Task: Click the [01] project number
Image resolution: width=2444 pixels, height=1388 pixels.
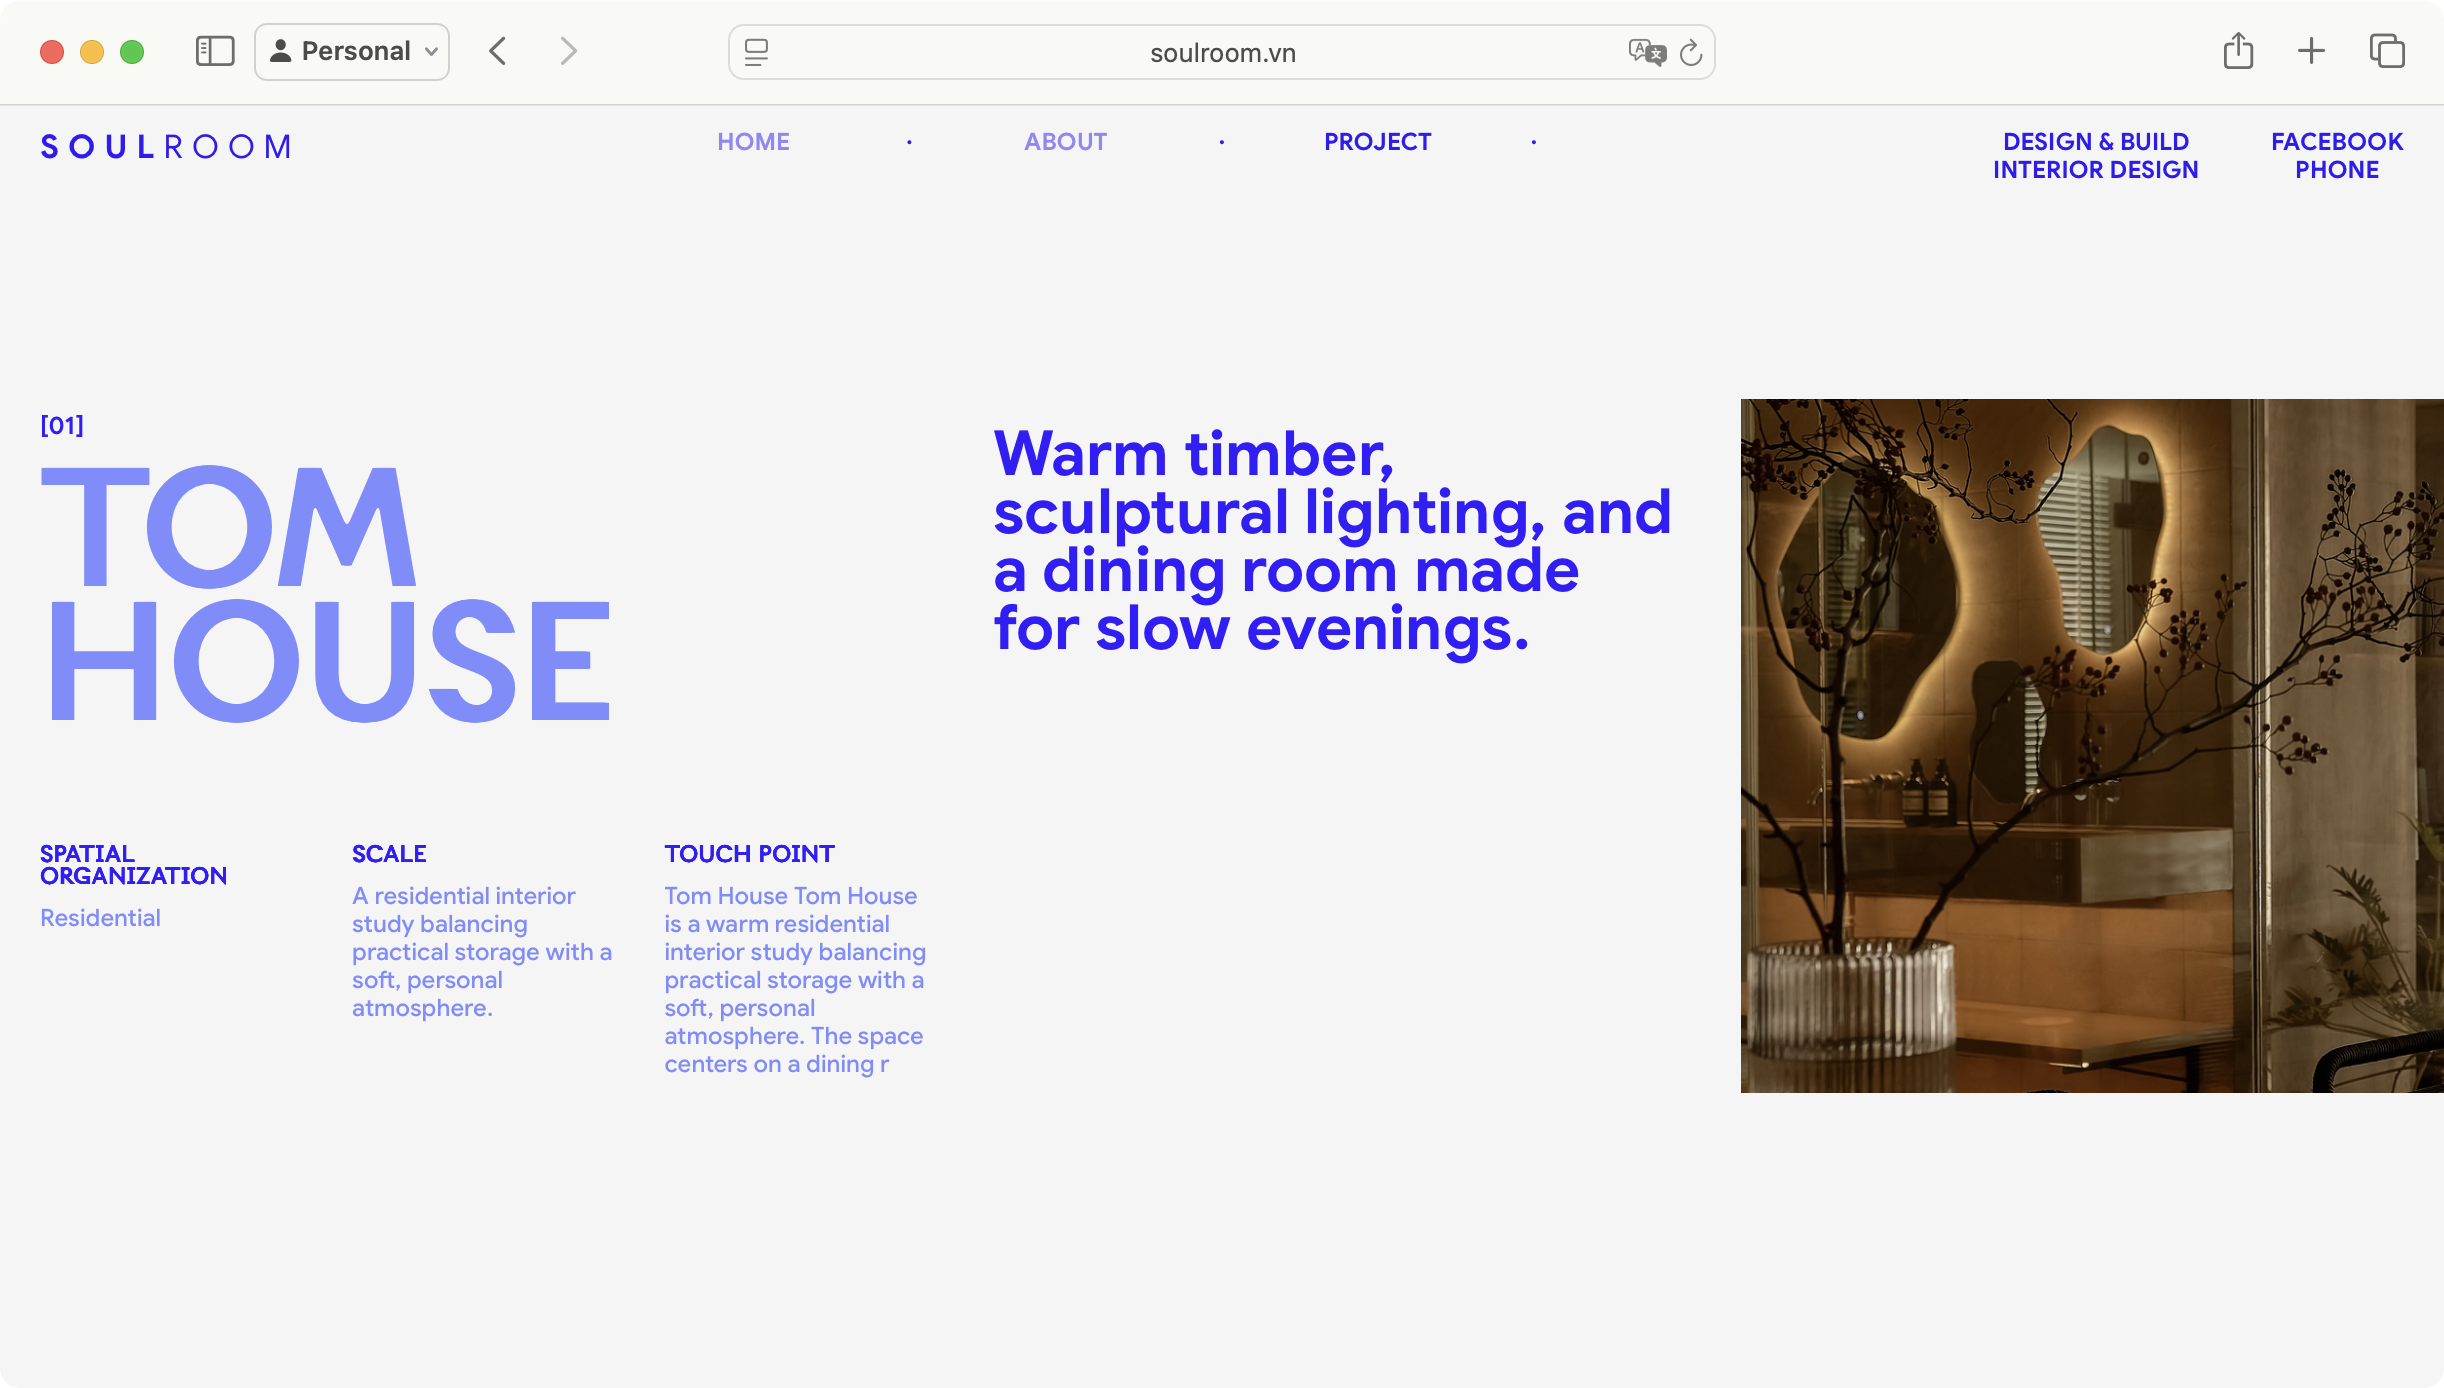Action: (62, 426)
